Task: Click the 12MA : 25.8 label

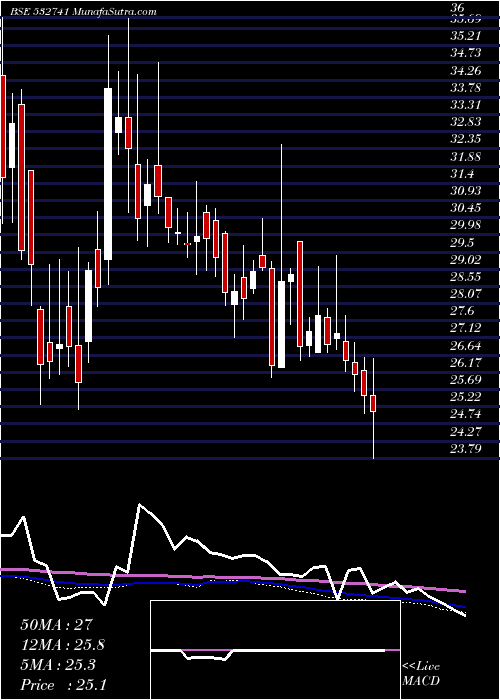Action: pos(63,644)
